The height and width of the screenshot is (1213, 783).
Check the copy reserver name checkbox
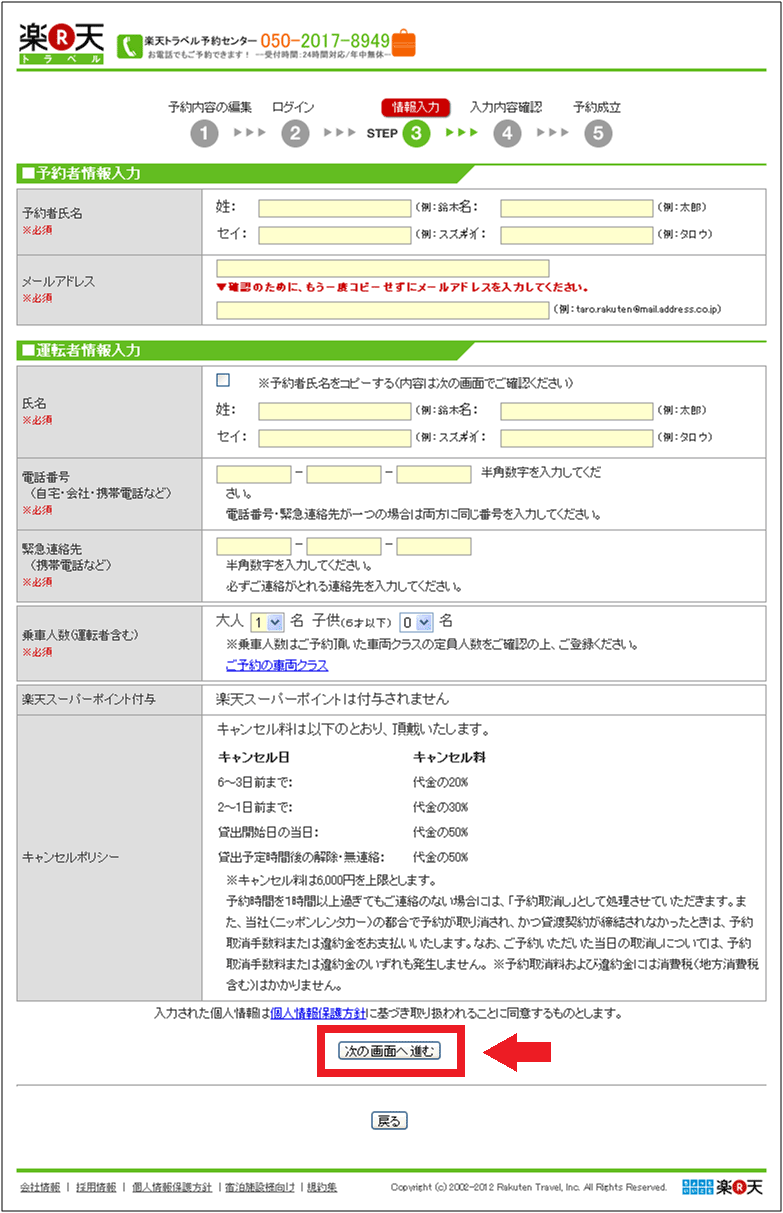223,380
